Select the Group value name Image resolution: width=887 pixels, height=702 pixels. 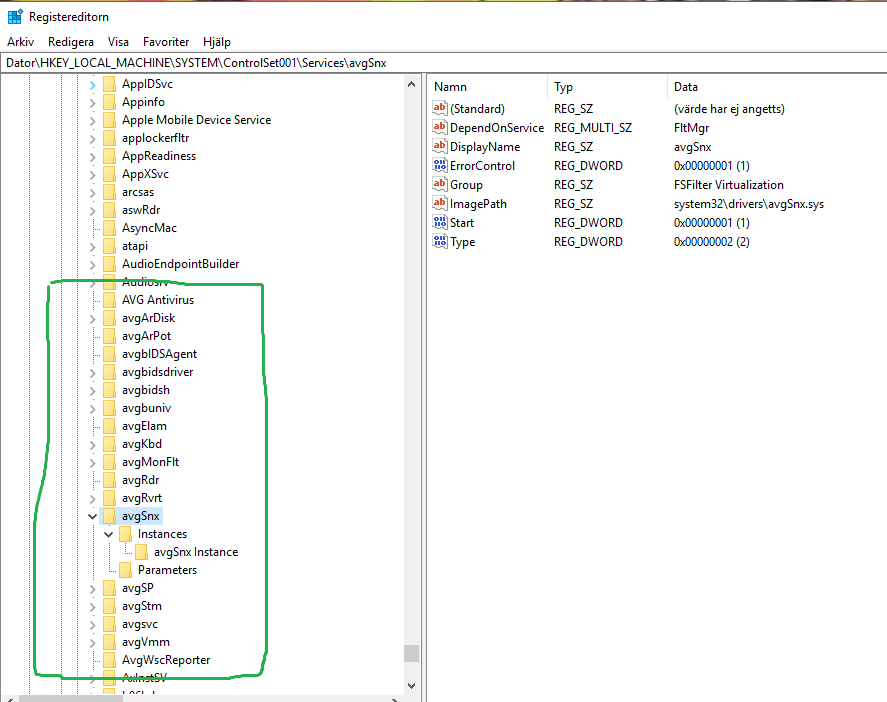(466, 185)
